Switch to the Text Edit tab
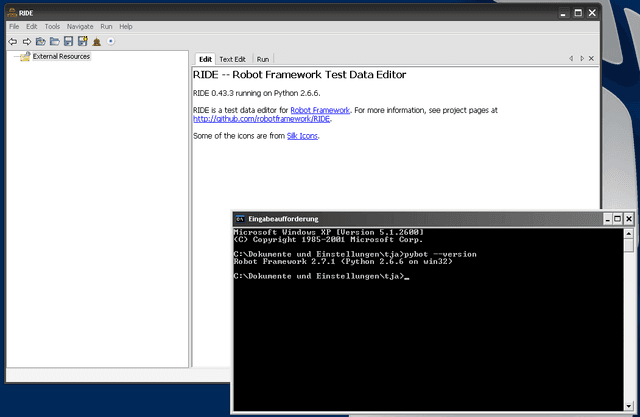The width and height of the screenshot is (640, 417). pyautogui.click(x=232, y=60)
